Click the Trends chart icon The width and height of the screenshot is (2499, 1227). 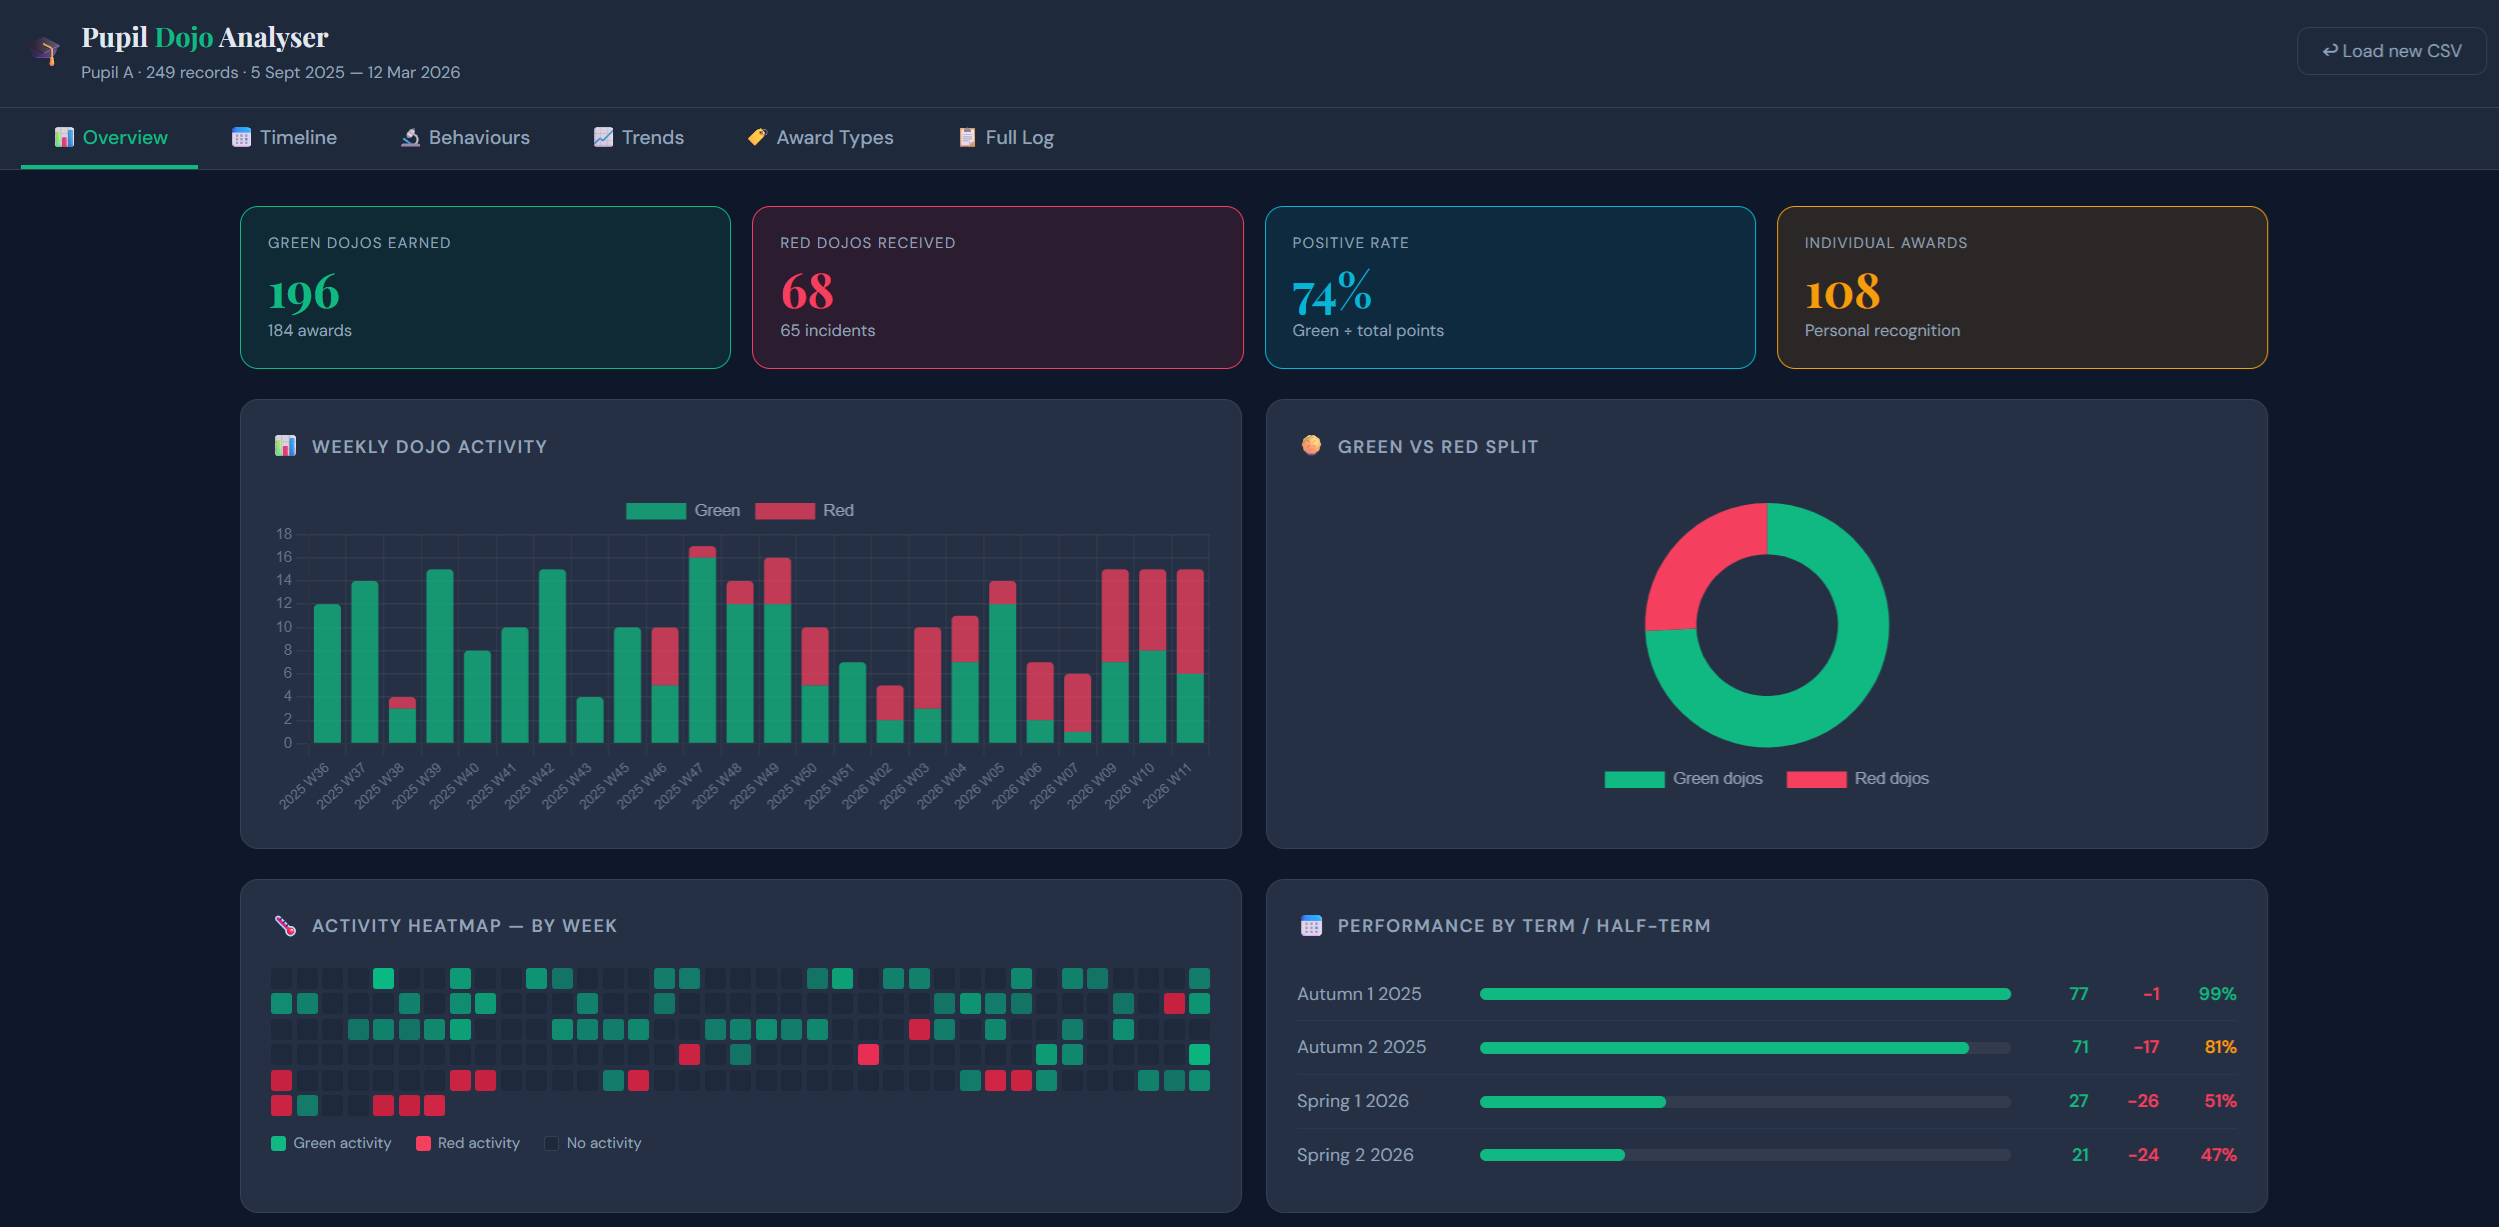pyautogui.click(x=603, y=137)
